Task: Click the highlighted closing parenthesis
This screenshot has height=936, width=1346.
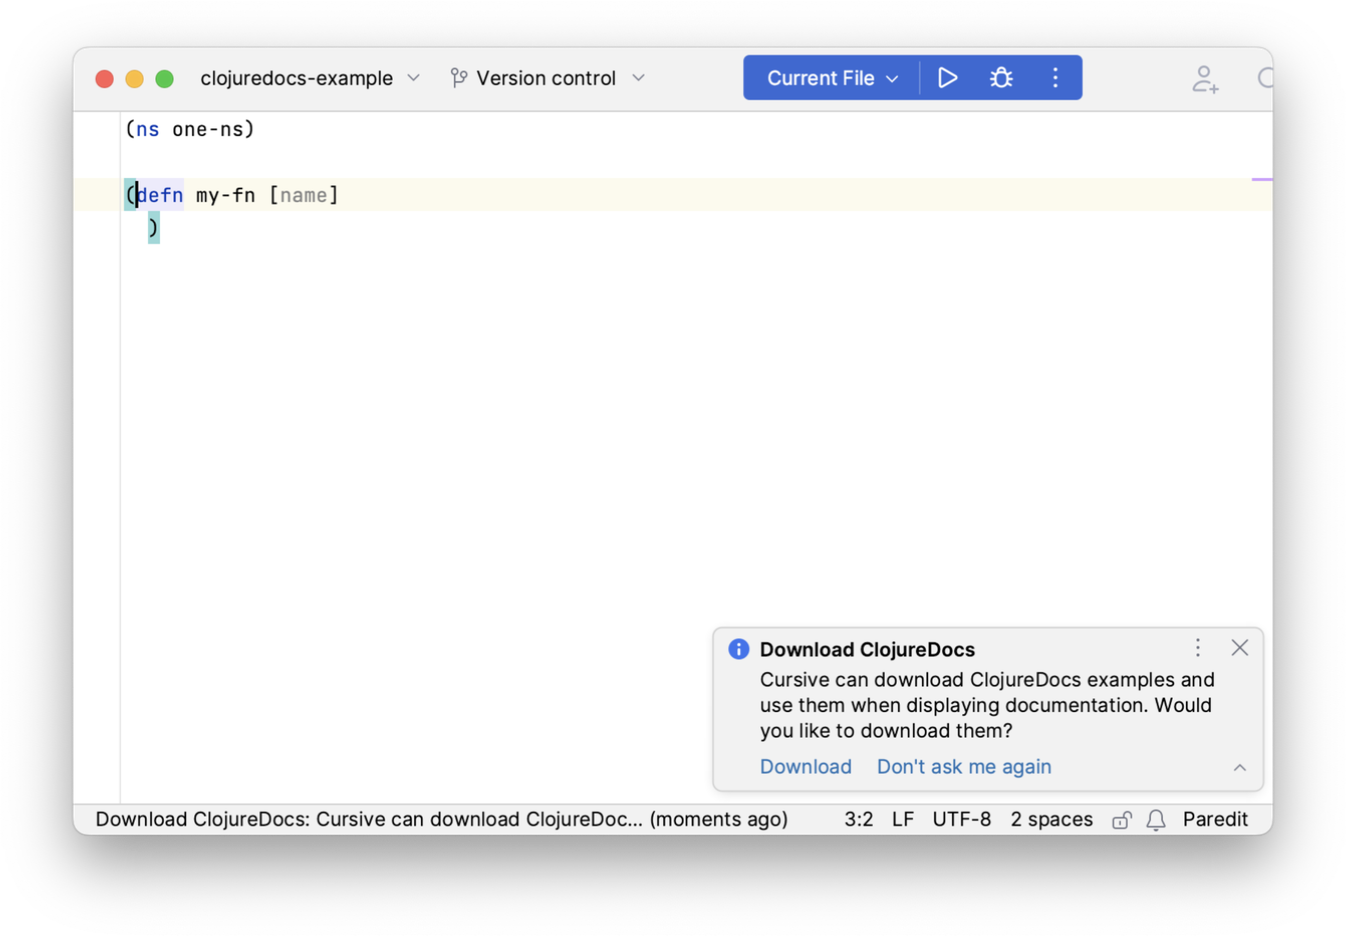Action: click(153, 228)
